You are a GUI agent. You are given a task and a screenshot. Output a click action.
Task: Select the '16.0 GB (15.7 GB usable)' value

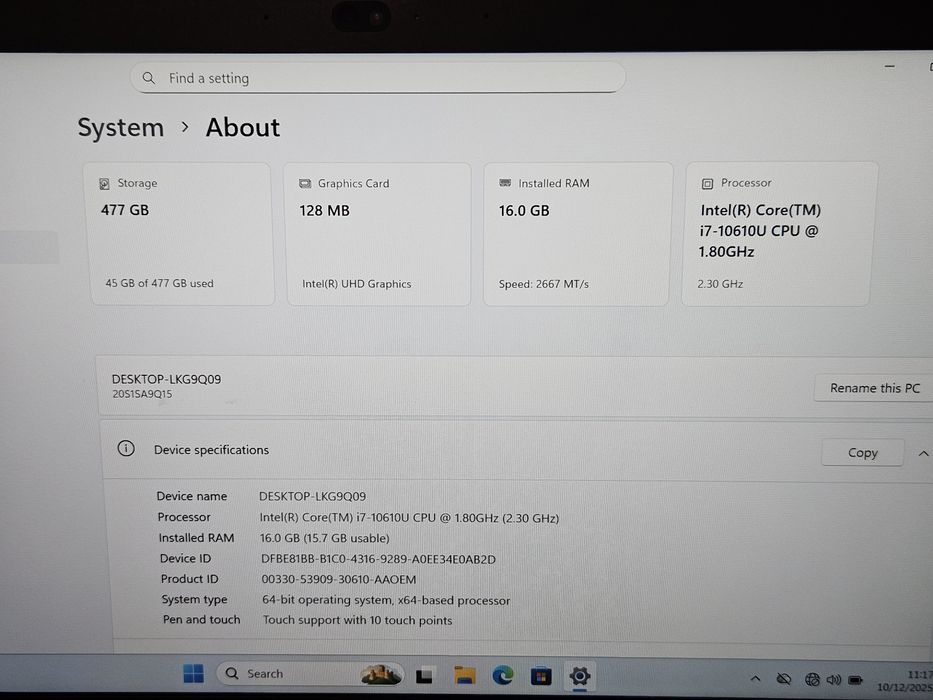324,538
